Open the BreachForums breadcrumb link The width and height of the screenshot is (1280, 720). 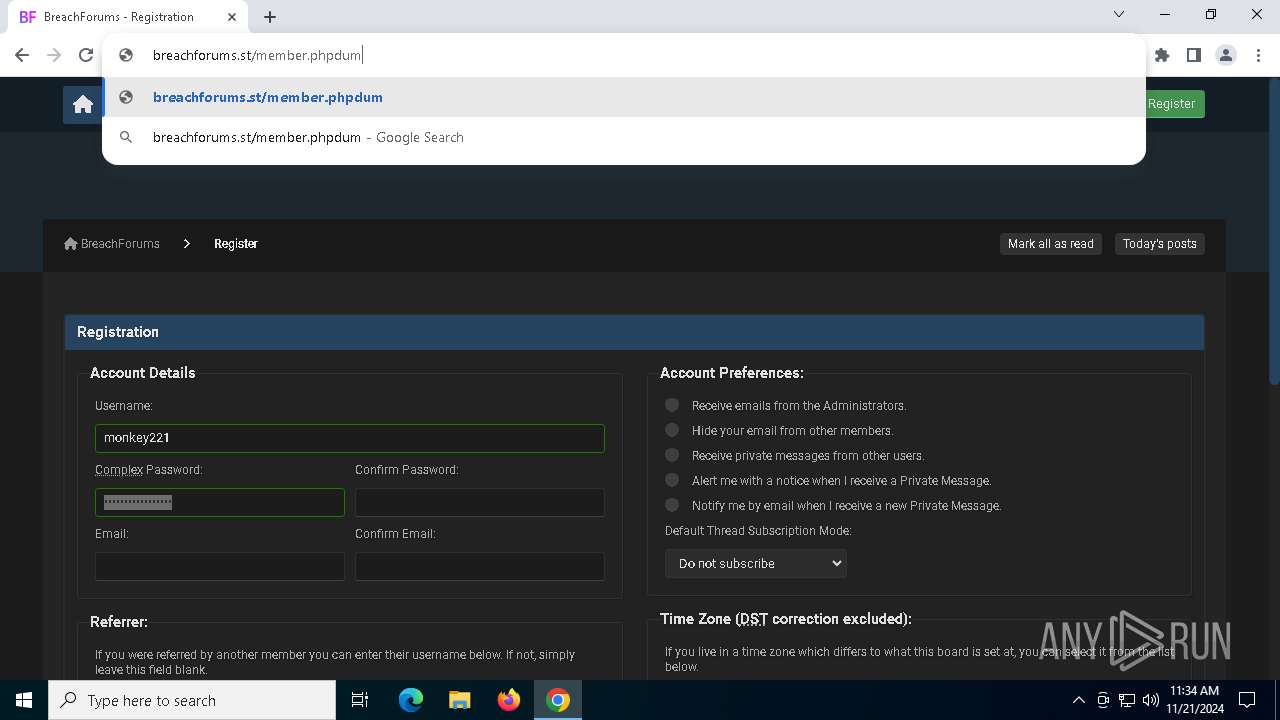(x=112, y=244)
